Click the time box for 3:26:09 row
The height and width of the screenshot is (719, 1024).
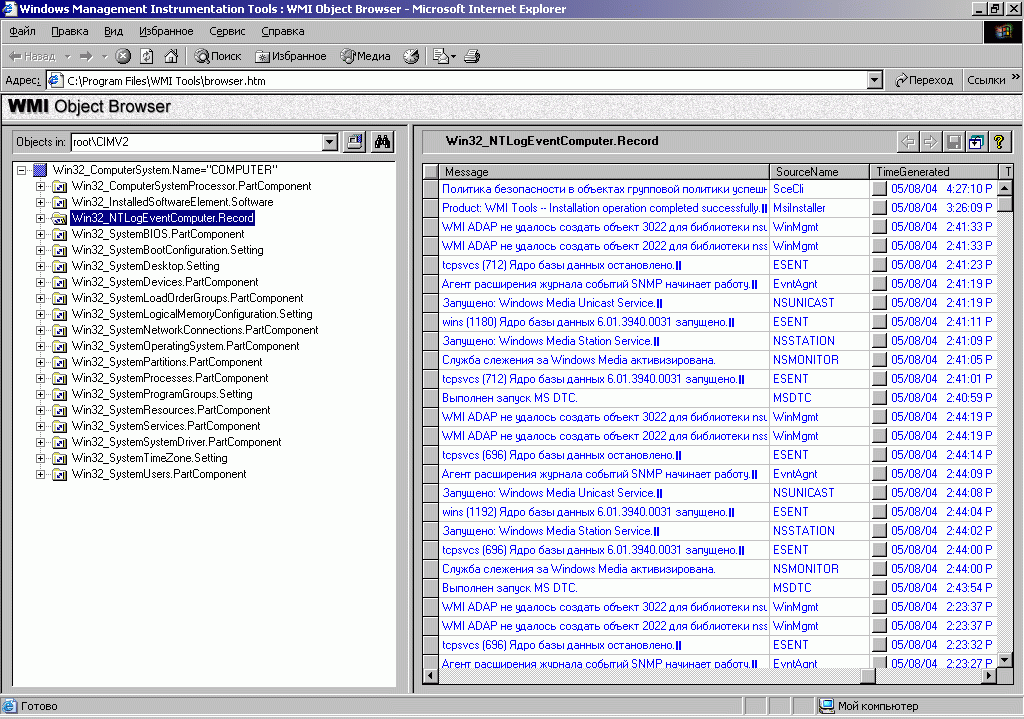(x=880, y=208)
